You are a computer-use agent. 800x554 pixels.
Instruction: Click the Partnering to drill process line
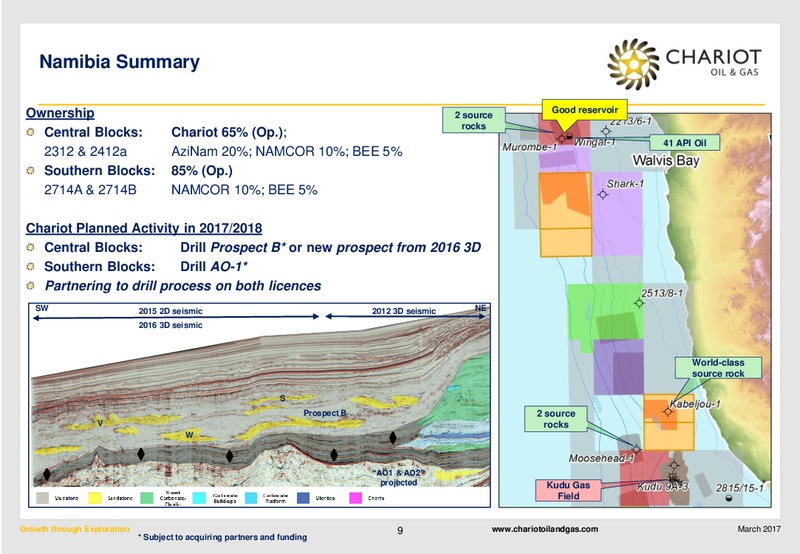click(183, 286)
